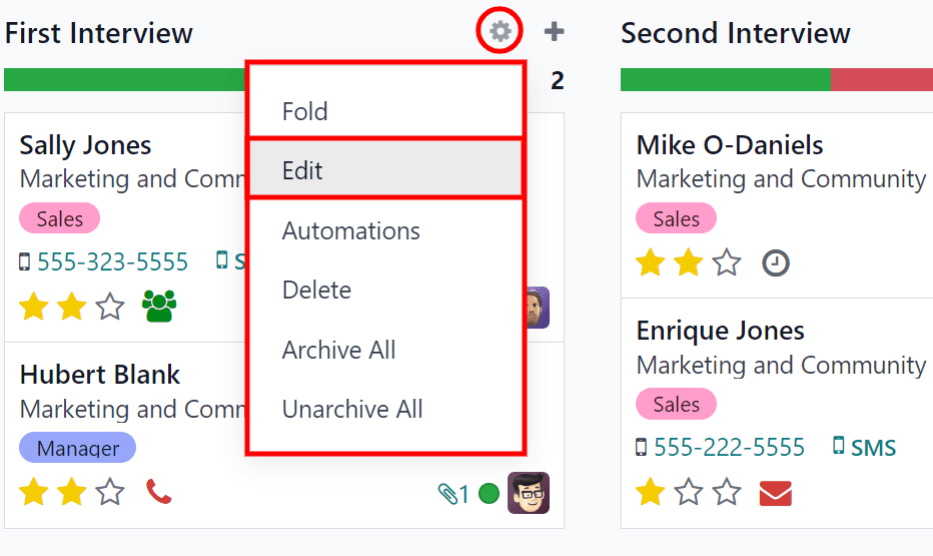This screenshot has width=933, height=556.
Task: Click the red phone icon on Hubert Blank card
Action: click(159, 491)
